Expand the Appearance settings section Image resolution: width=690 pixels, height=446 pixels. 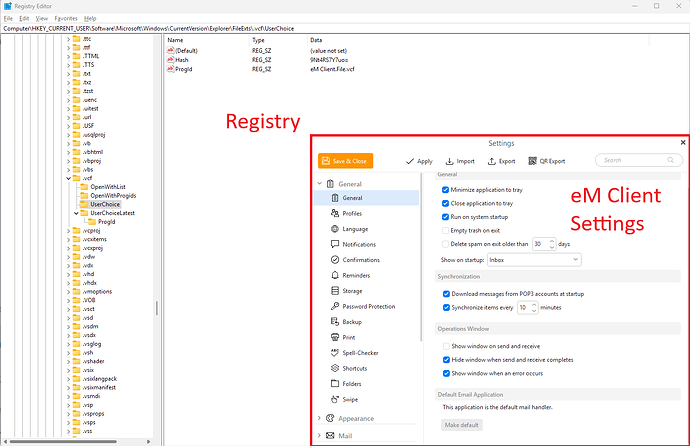[319, 418]
